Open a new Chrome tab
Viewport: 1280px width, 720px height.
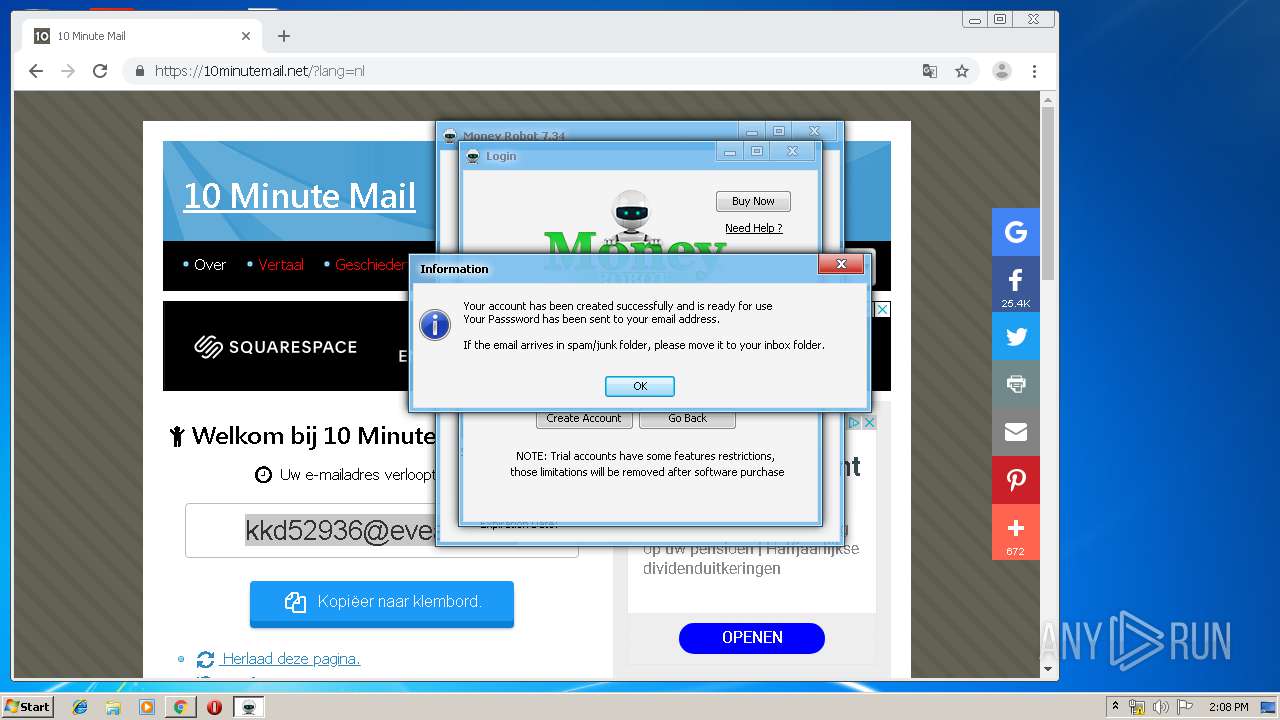(284, 36)
